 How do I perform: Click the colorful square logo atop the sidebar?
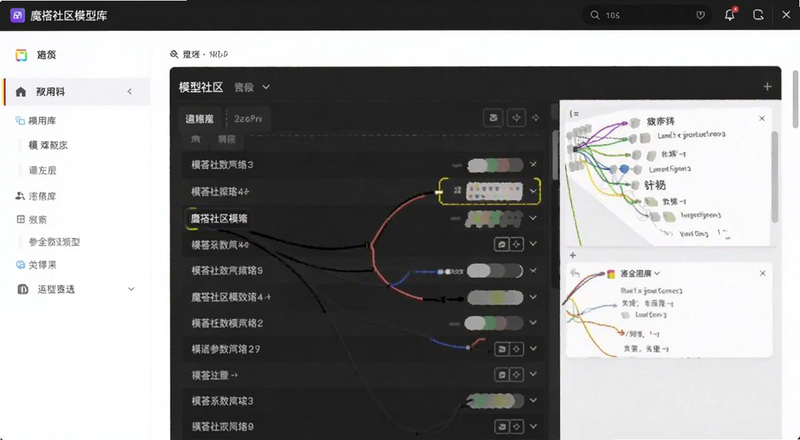21,55
